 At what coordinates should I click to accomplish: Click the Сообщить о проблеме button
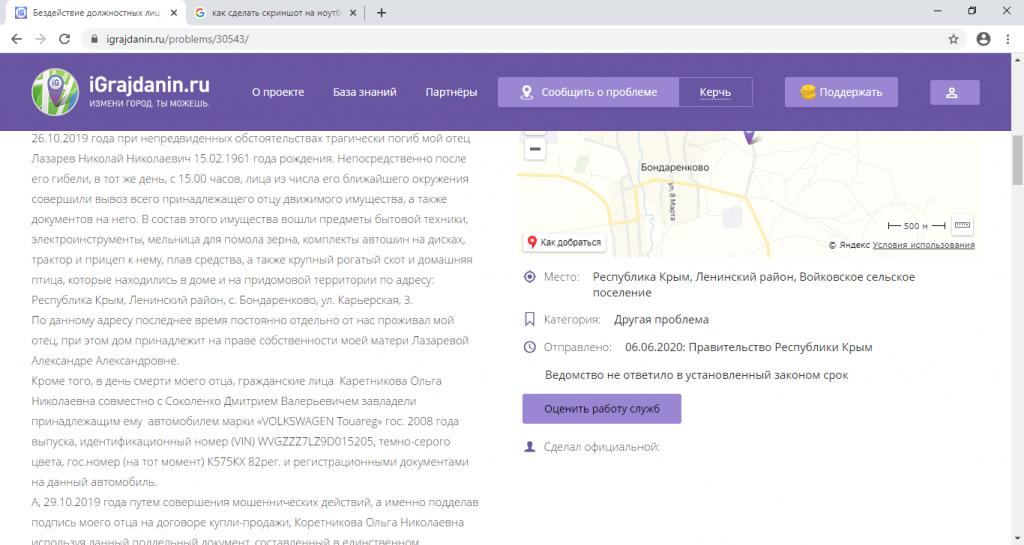pyautogui.click(x=588, y=92)
